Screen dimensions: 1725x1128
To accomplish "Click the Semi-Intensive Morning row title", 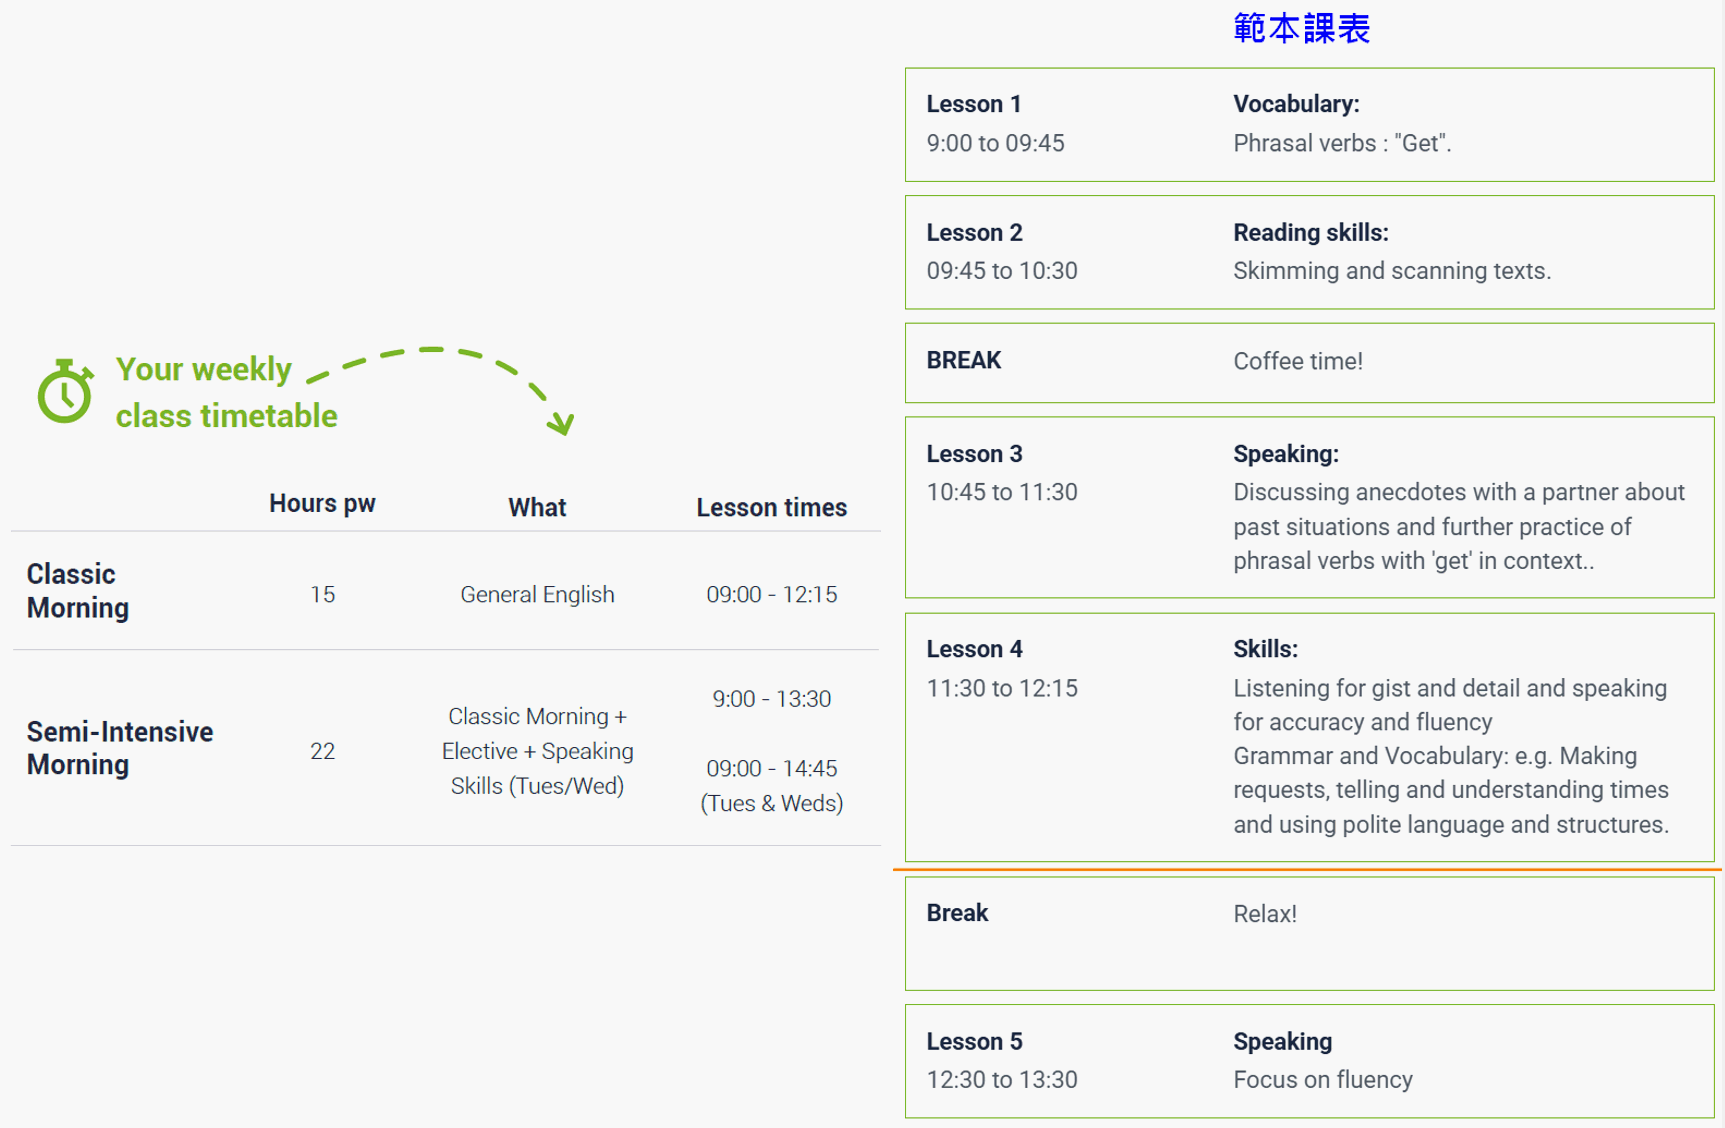I will [x=119, y=748].
